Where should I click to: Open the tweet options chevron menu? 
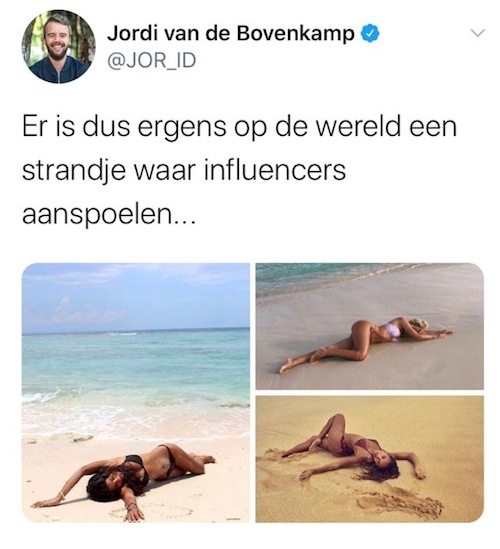[x=477, y=33]
